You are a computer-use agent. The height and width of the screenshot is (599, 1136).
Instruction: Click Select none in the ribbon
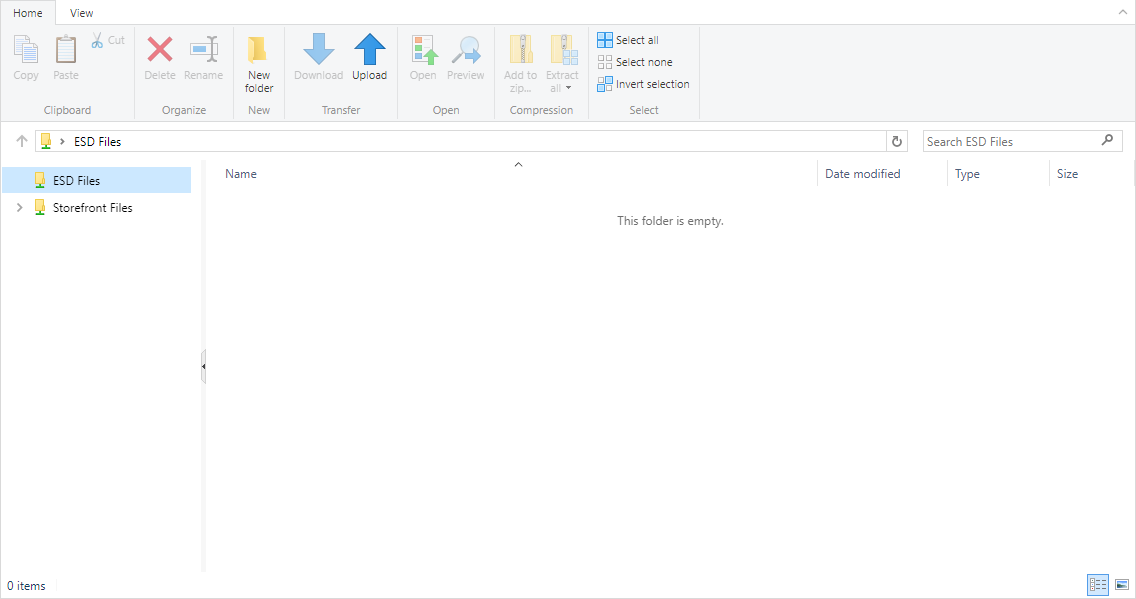coord(635,62)
